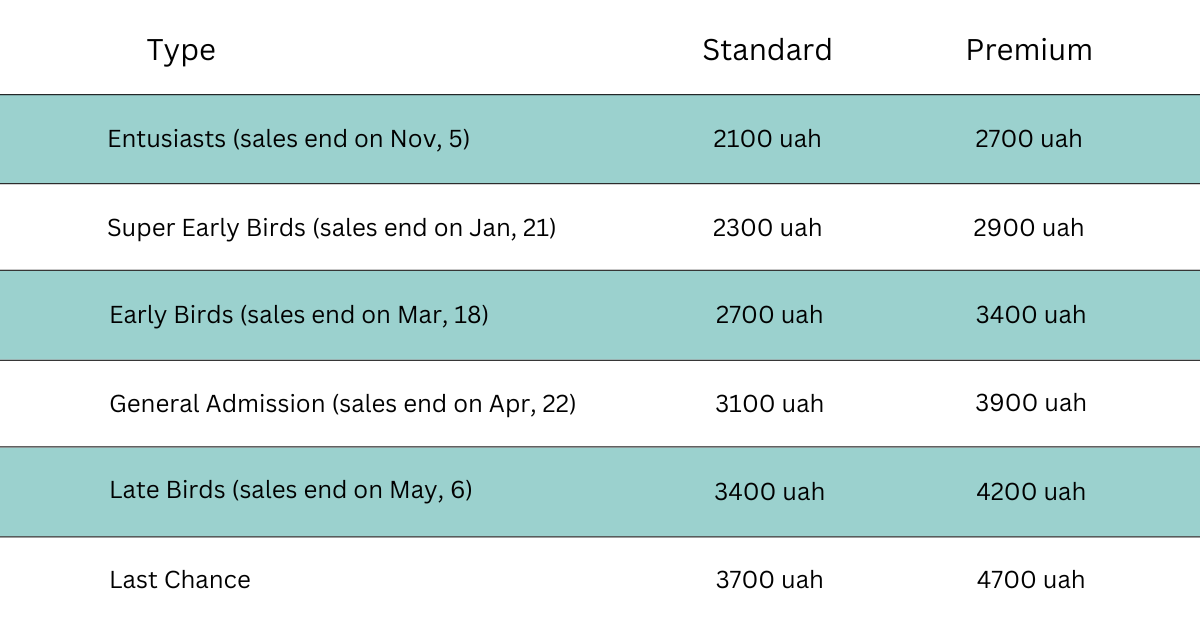This screenshot has width=1200, height=628.
Task: Click the 2900 uah Premium price
Action: [1028, 228]
